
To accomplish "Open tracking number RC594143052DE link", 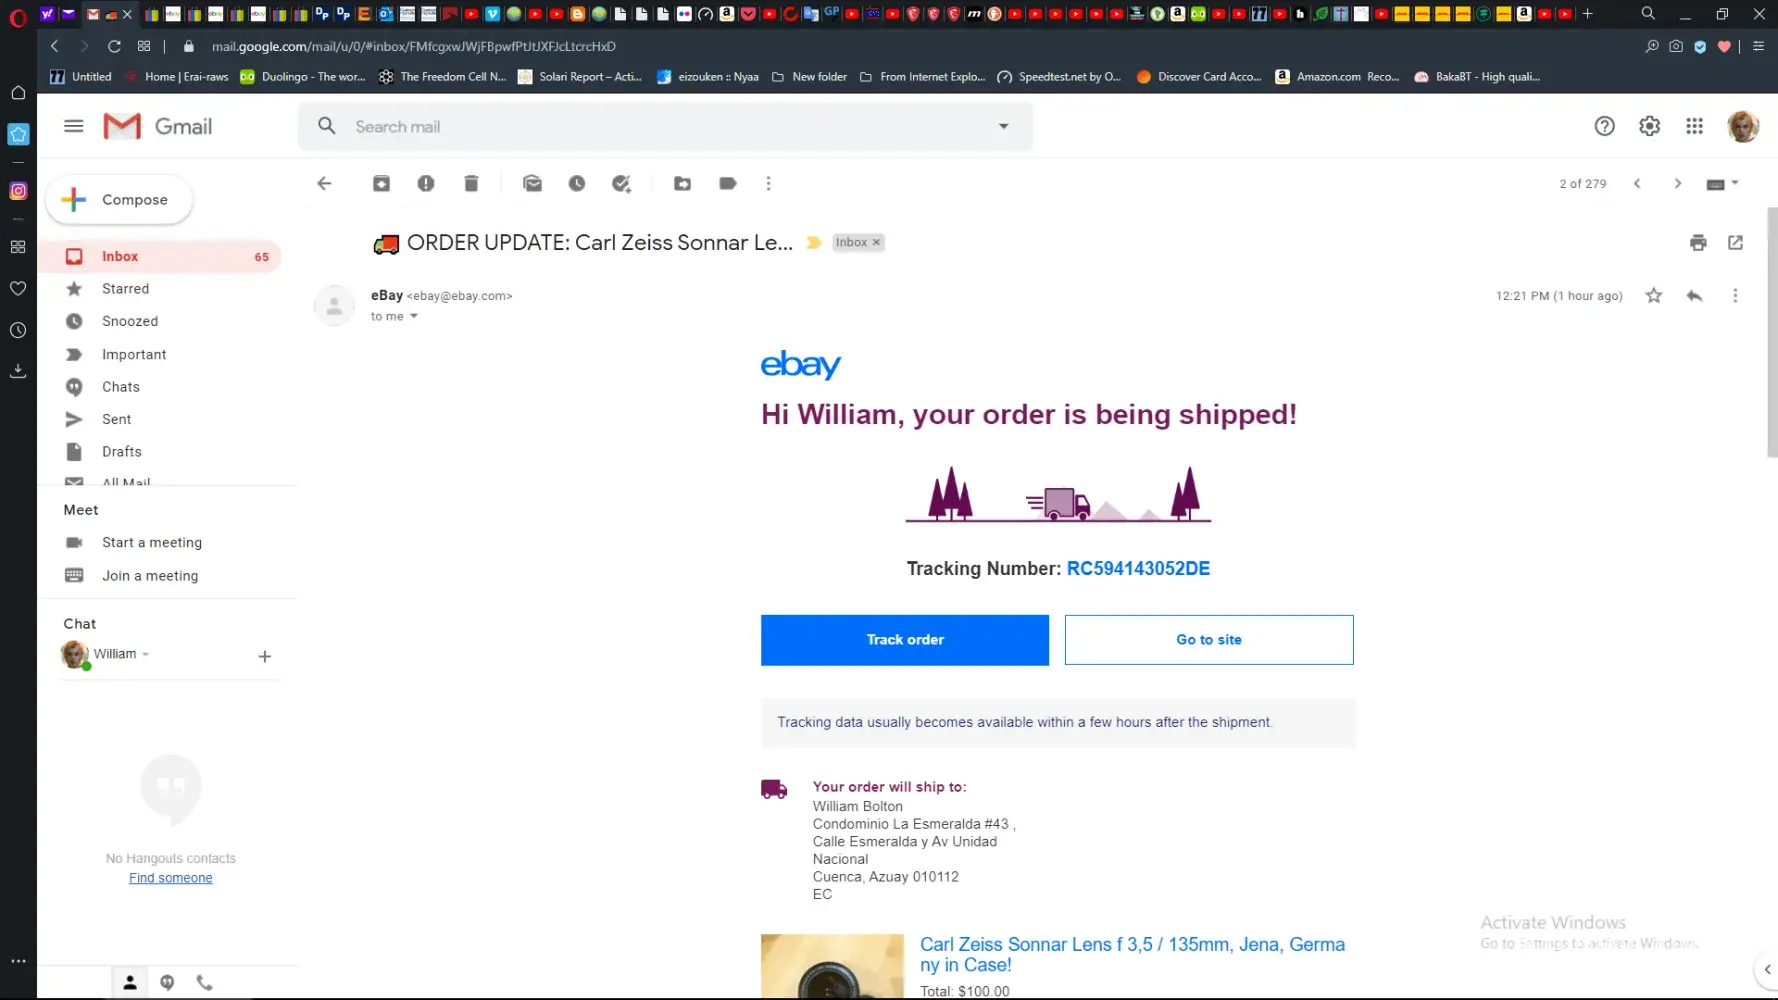I will (x=1138, y=568).
